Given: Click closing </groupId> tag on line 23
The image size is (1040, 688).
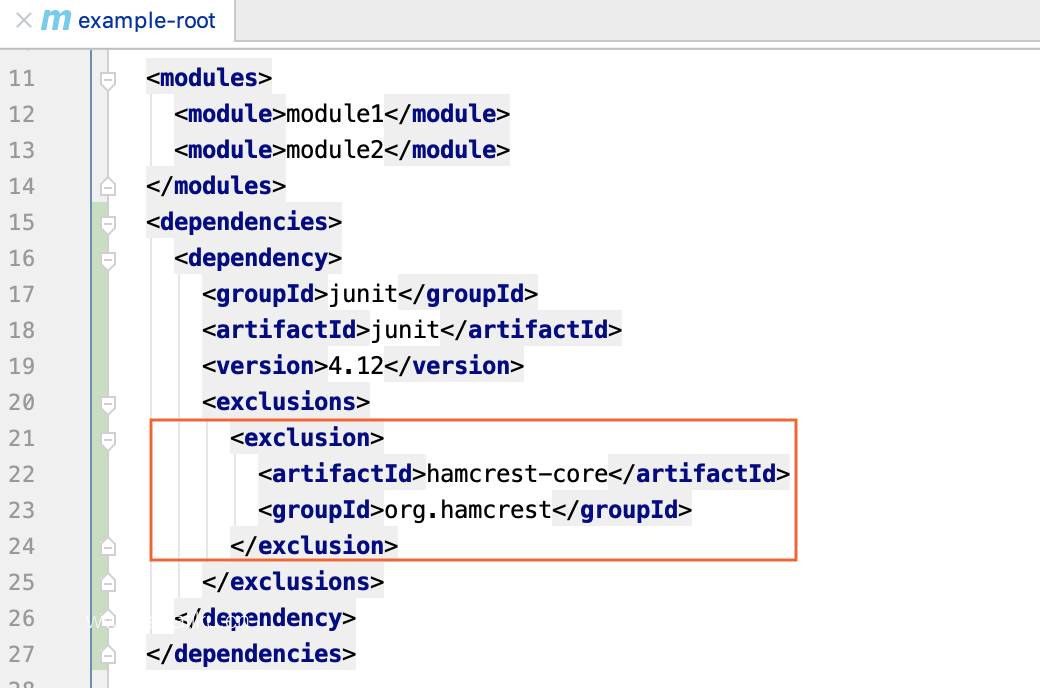Looking at the screenshot, I should pyautogui.click(x=622, y=509).
